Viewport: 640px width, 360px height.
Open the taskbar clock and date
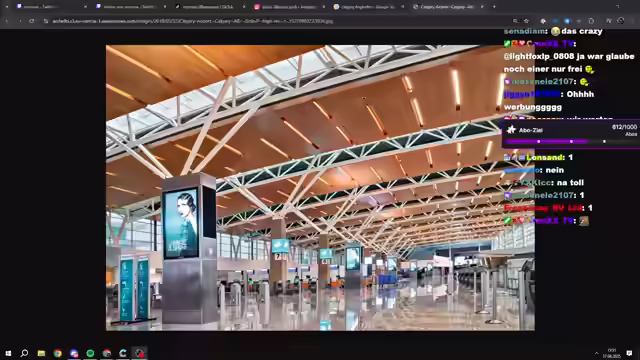pos(612,353)
